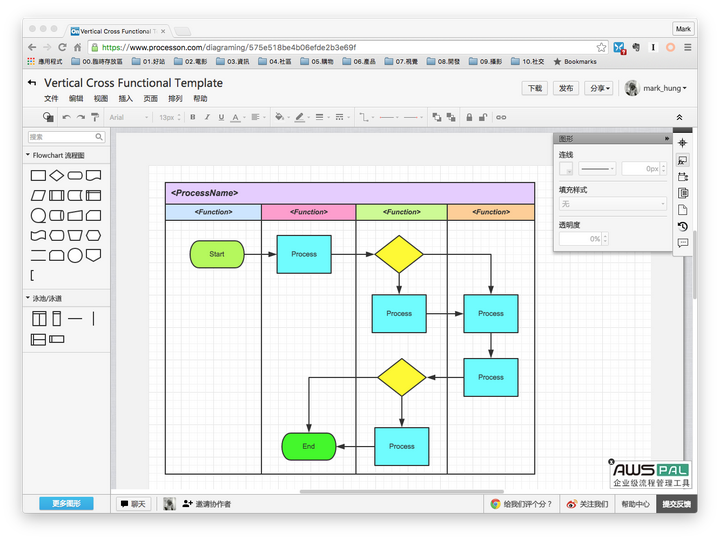Open the text alignment dropdown
Viewport: 720px width, 540px height.
click(258, 118)
